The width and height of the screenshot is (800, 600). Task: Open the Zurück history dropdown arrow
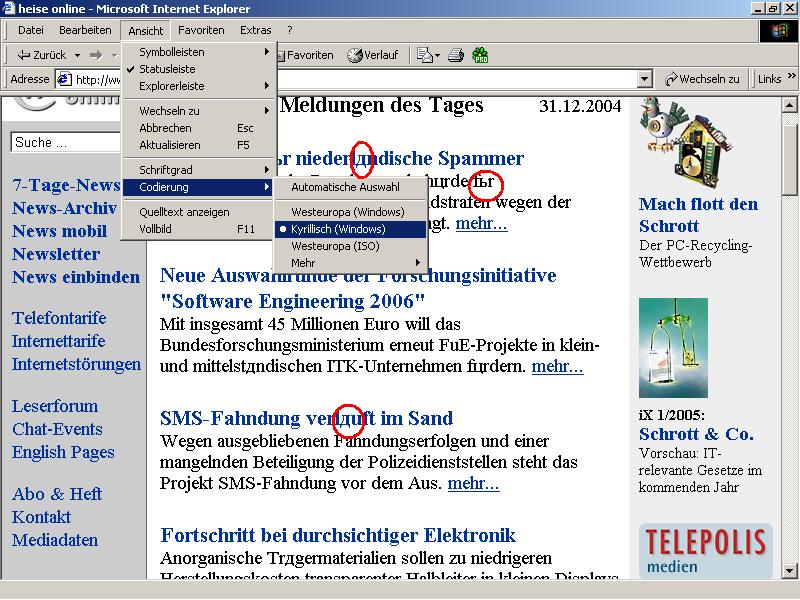(77, 55)
